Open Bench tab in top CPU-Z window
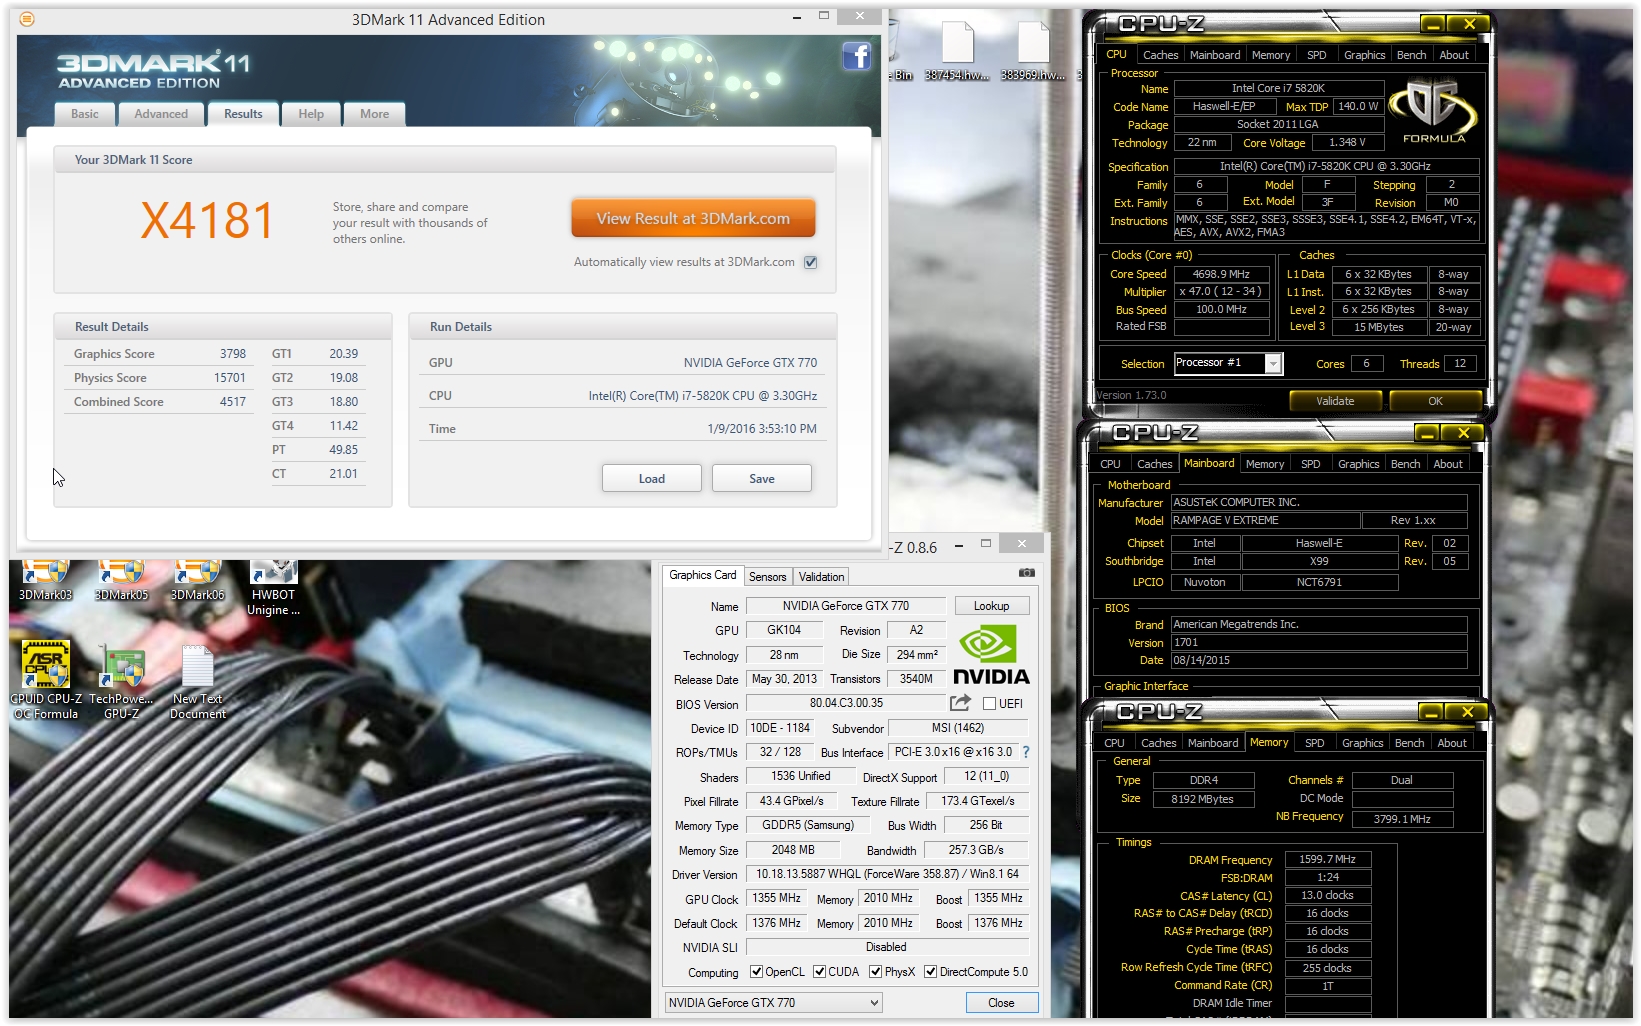Viewport: 1641px width, 1026px height. tap(1411, 55)
